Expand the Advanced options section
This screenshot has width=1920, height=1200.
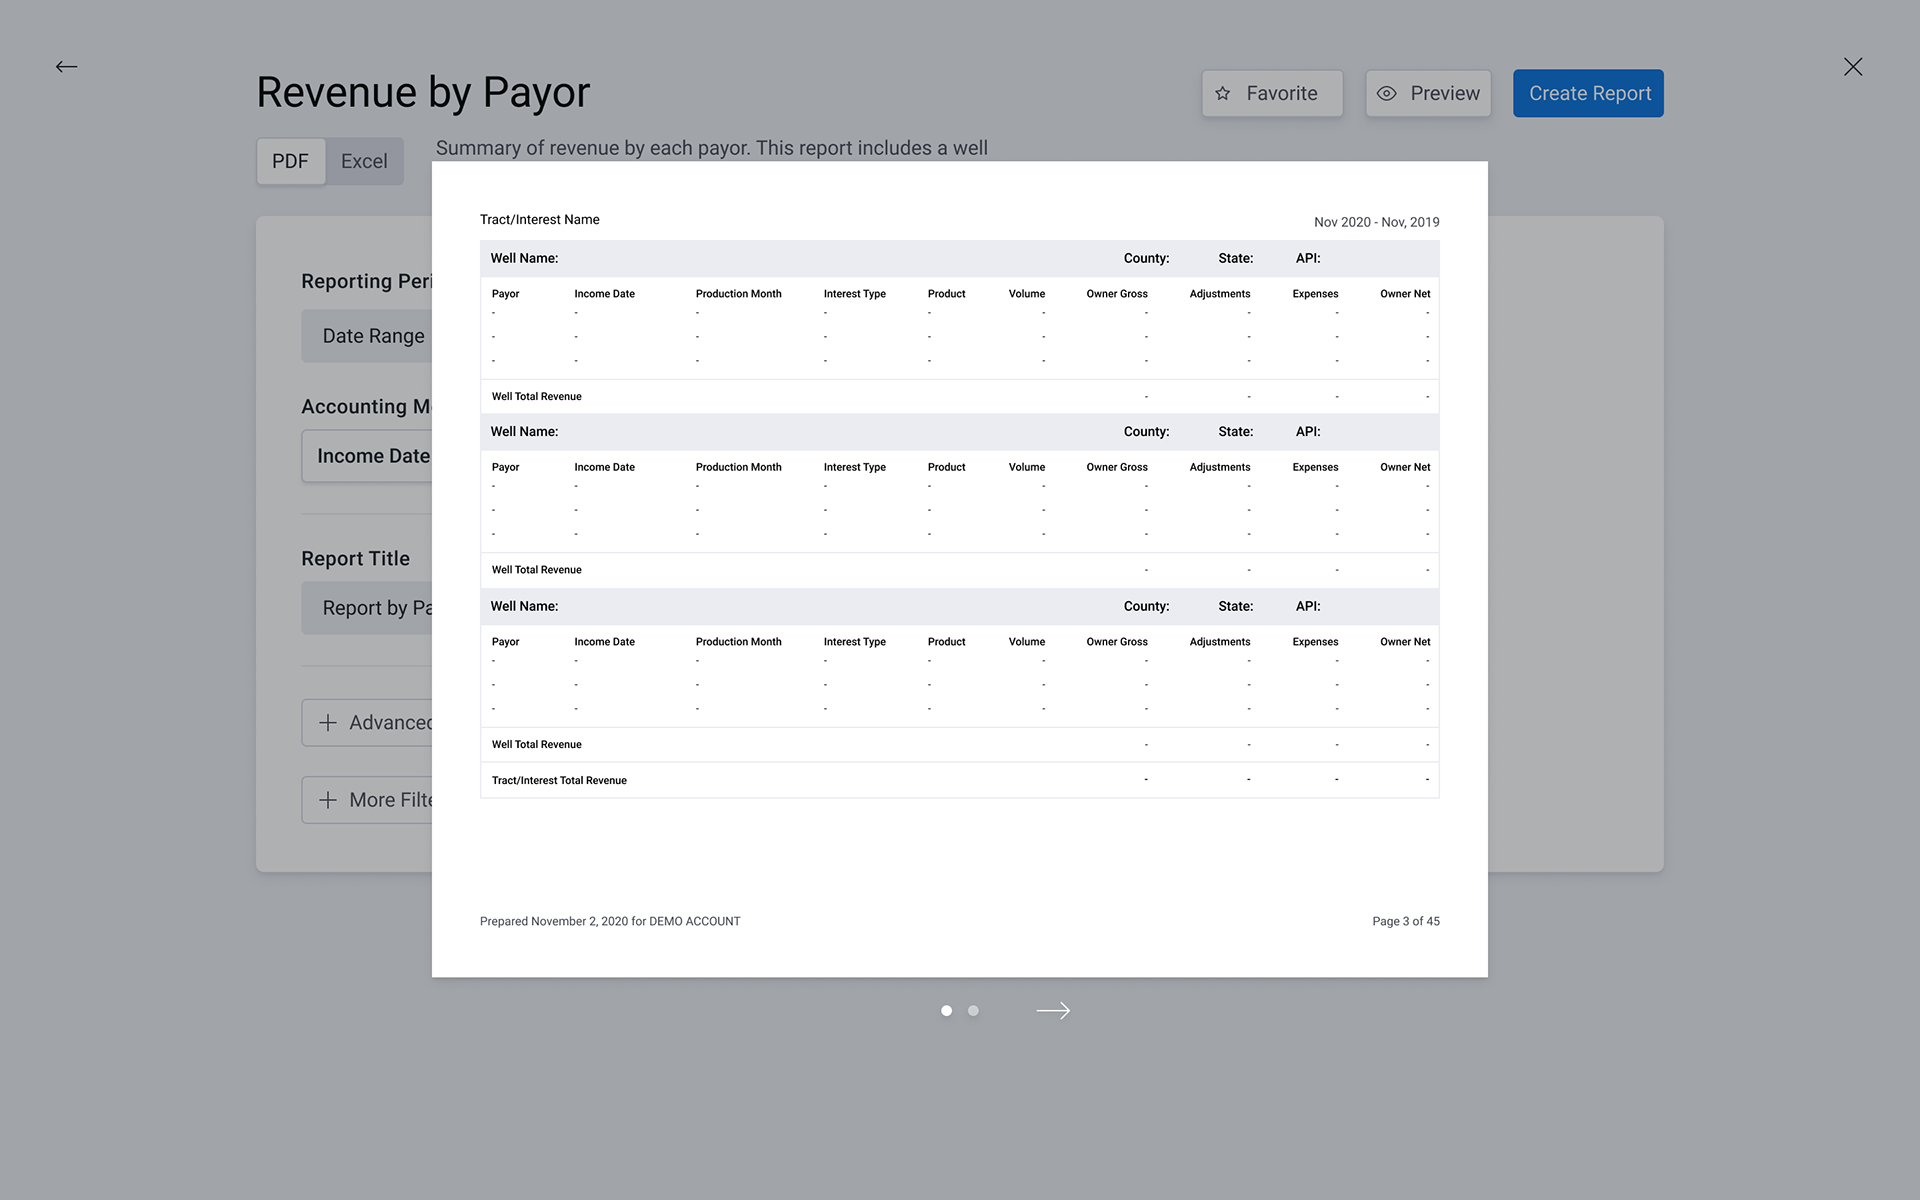click(x=367, y=722)
